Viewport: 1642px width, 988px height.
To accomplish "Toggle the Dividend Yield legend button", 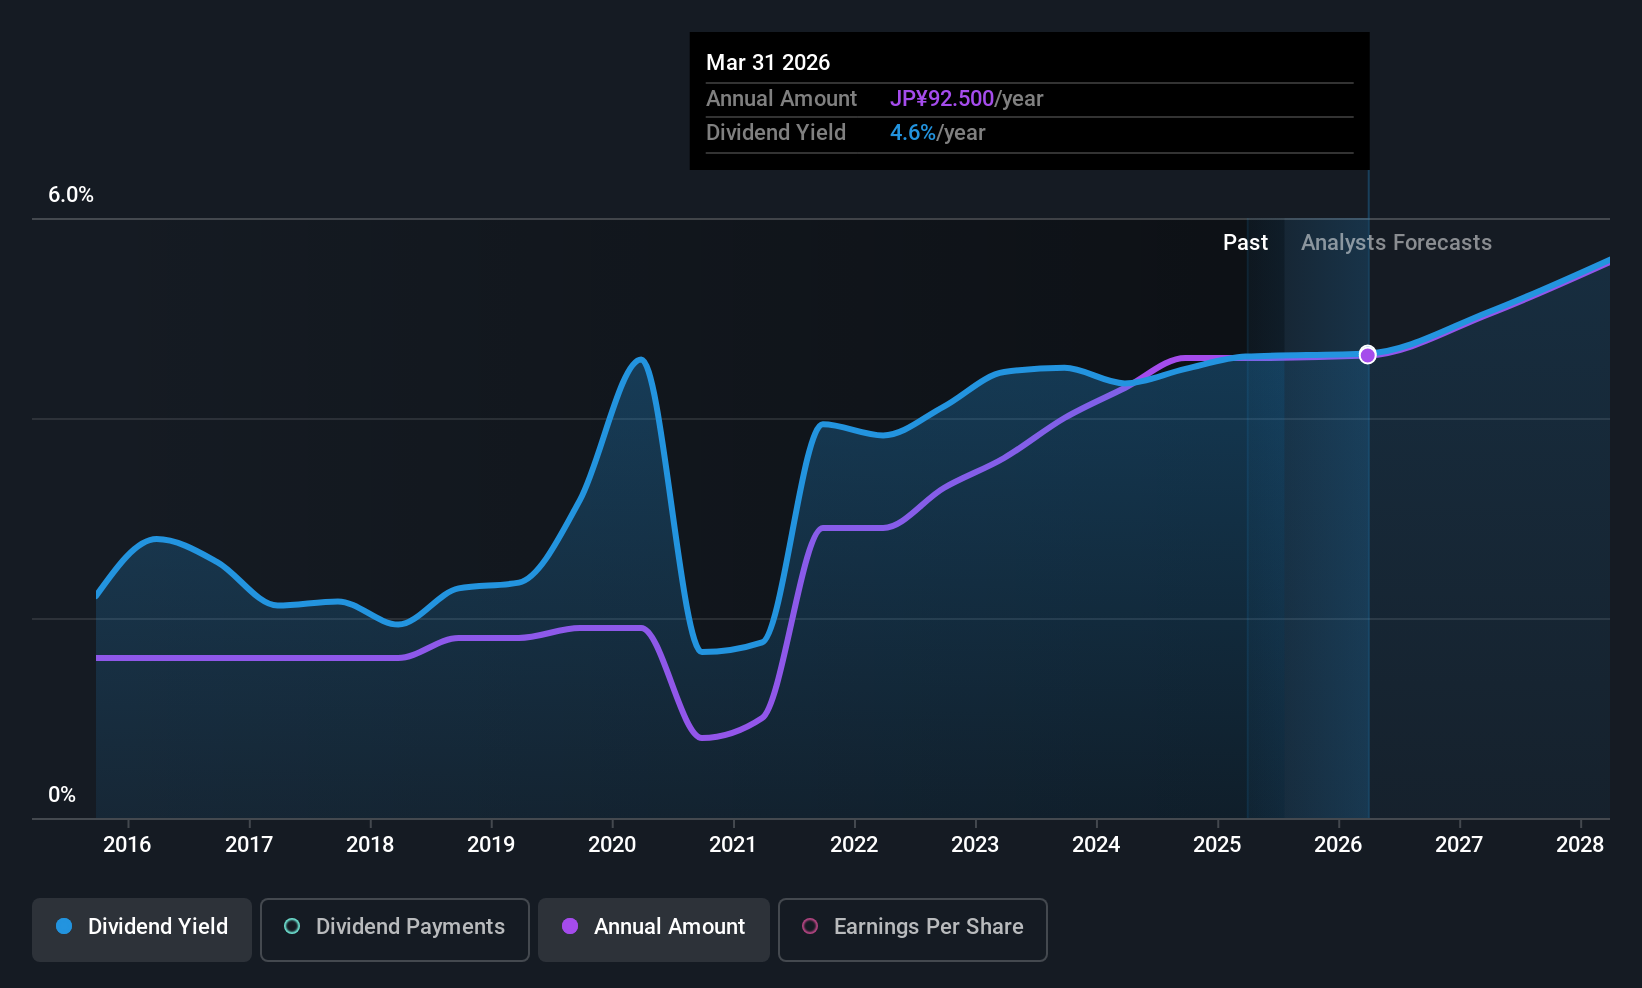I will [141, 929].
